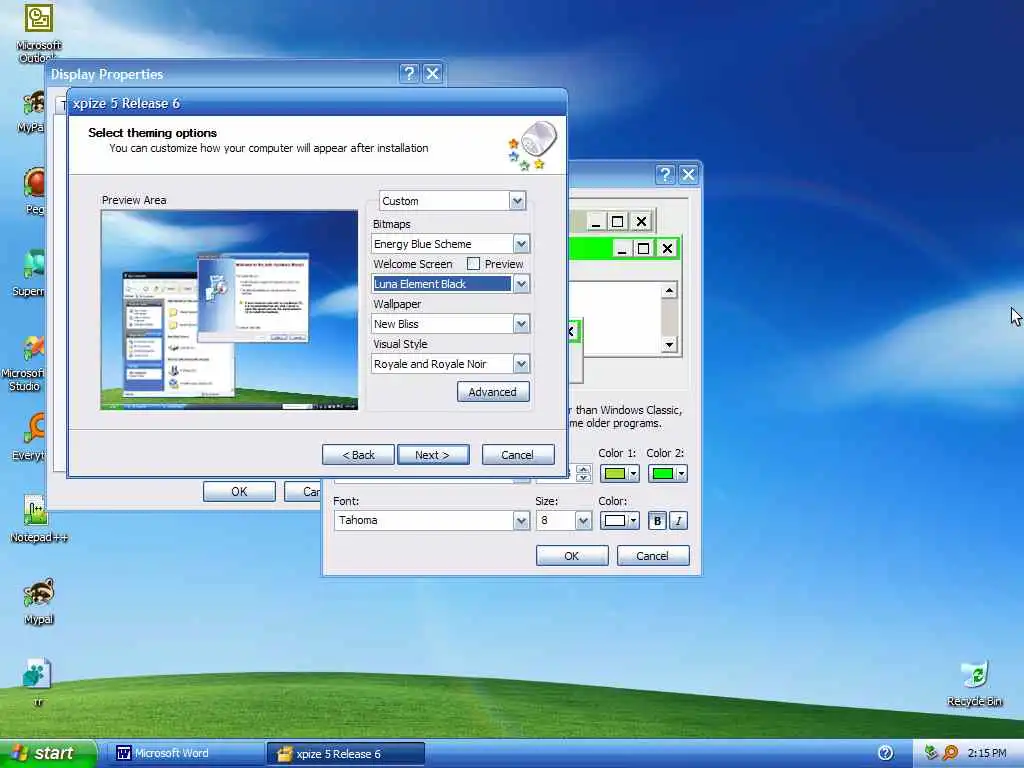Click the magnifier tray icon

pyautogui.click(x=951, y=753)
